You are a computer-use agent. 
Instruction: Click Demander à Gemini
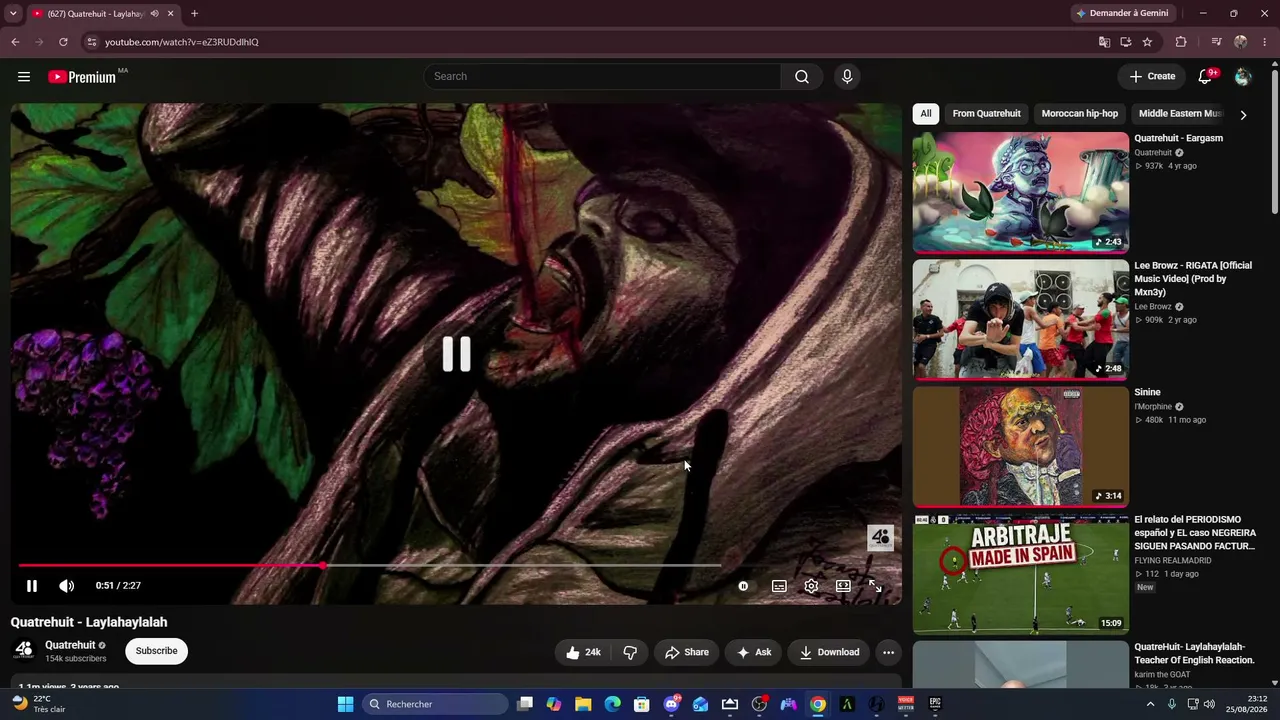[1121, 14]
